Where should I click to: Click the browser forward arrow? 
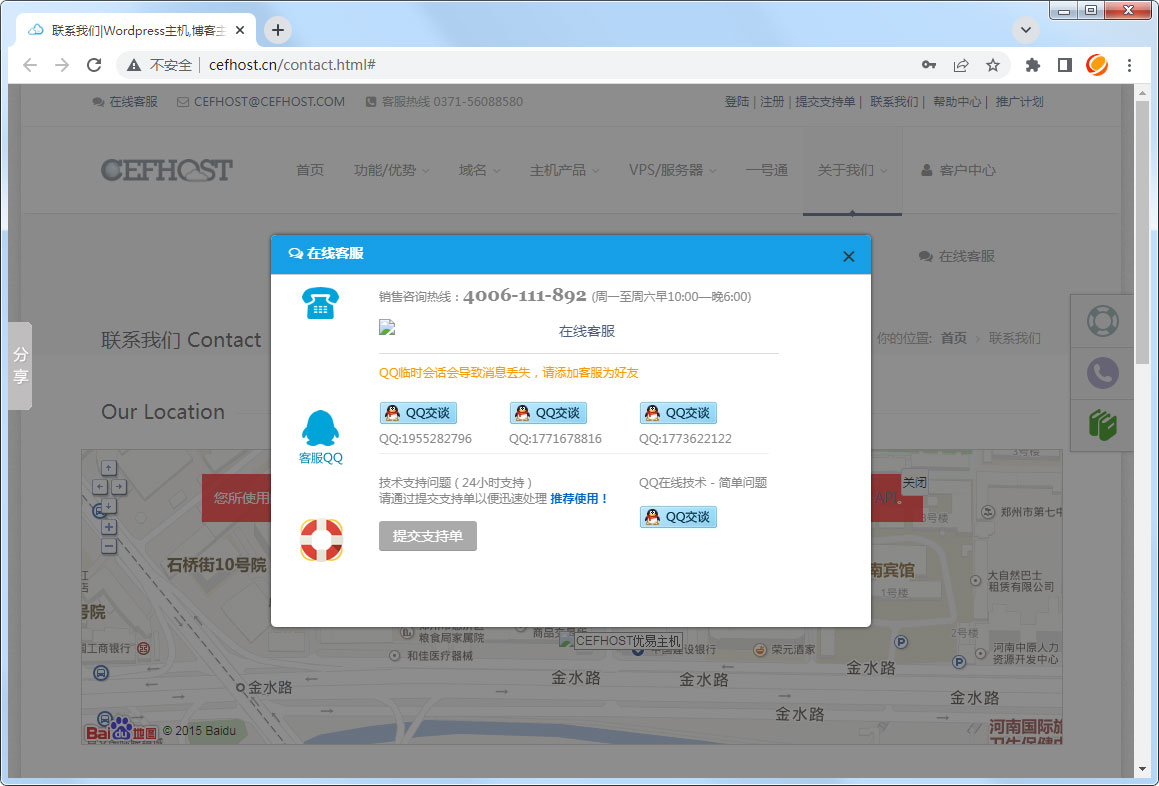62,65
